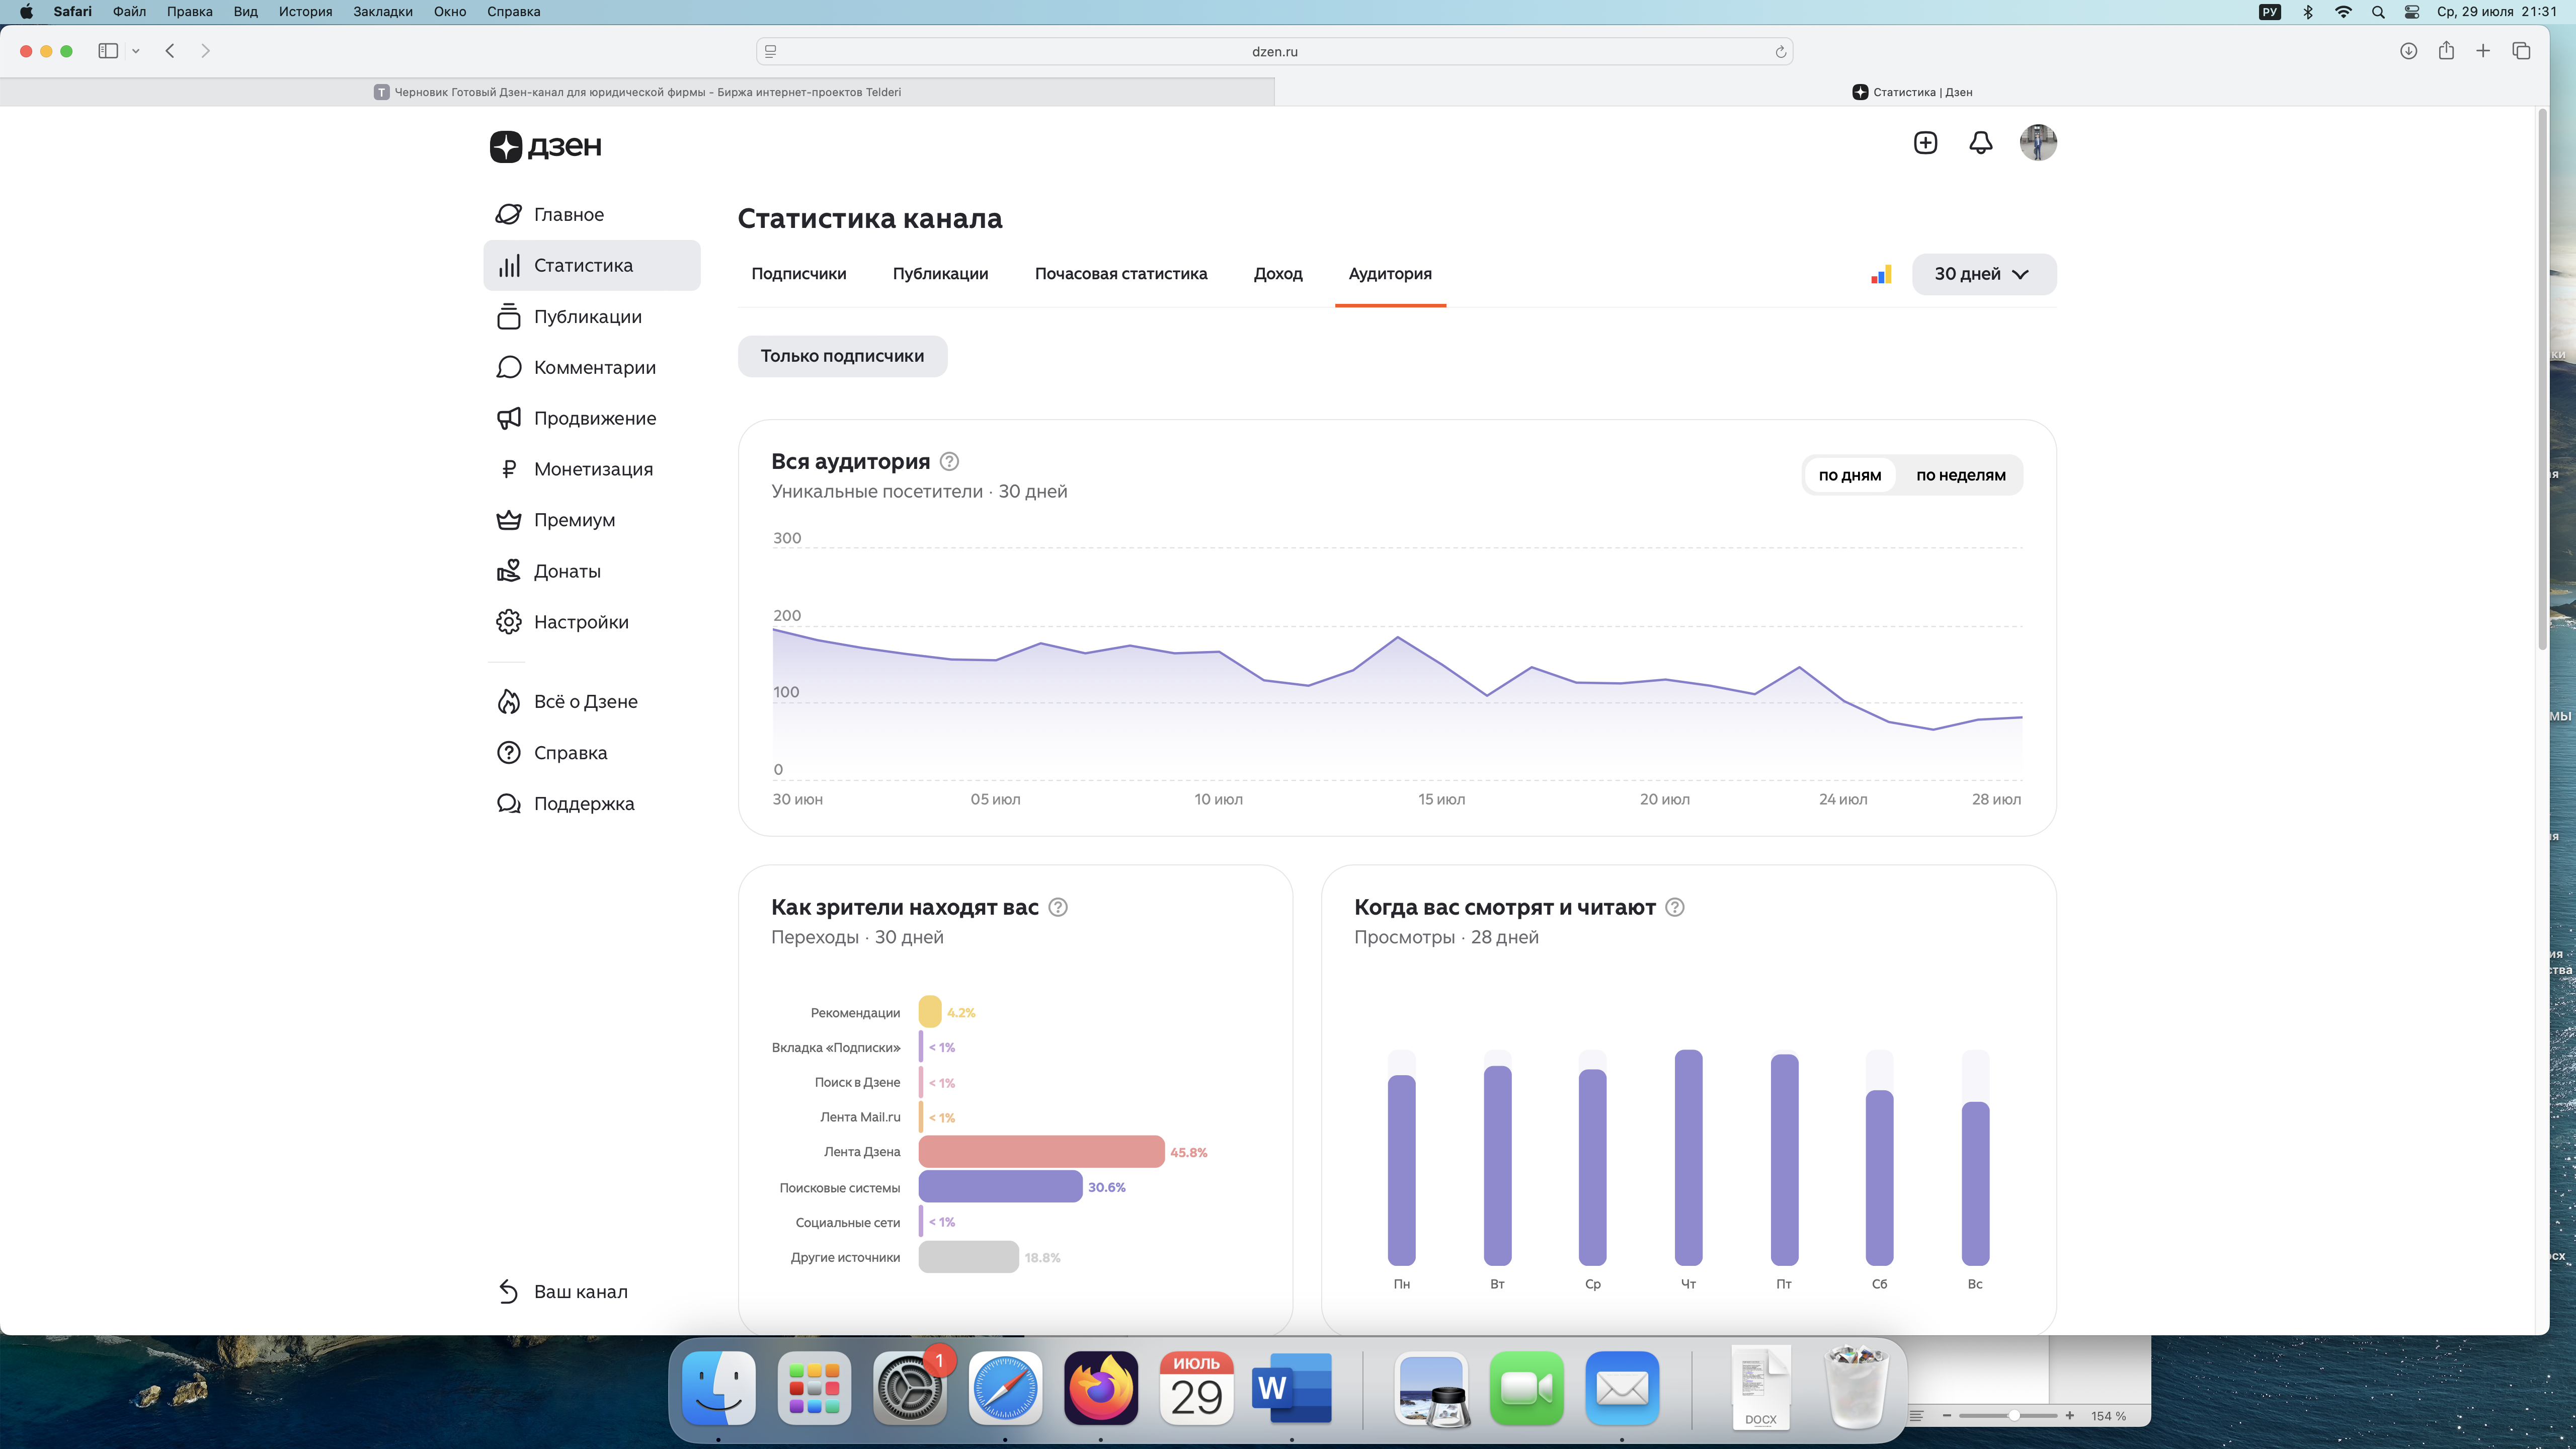Toggle the Safari sidebar
Viewport: 2576px width, 1449px height.
click(x=108, y=51)
